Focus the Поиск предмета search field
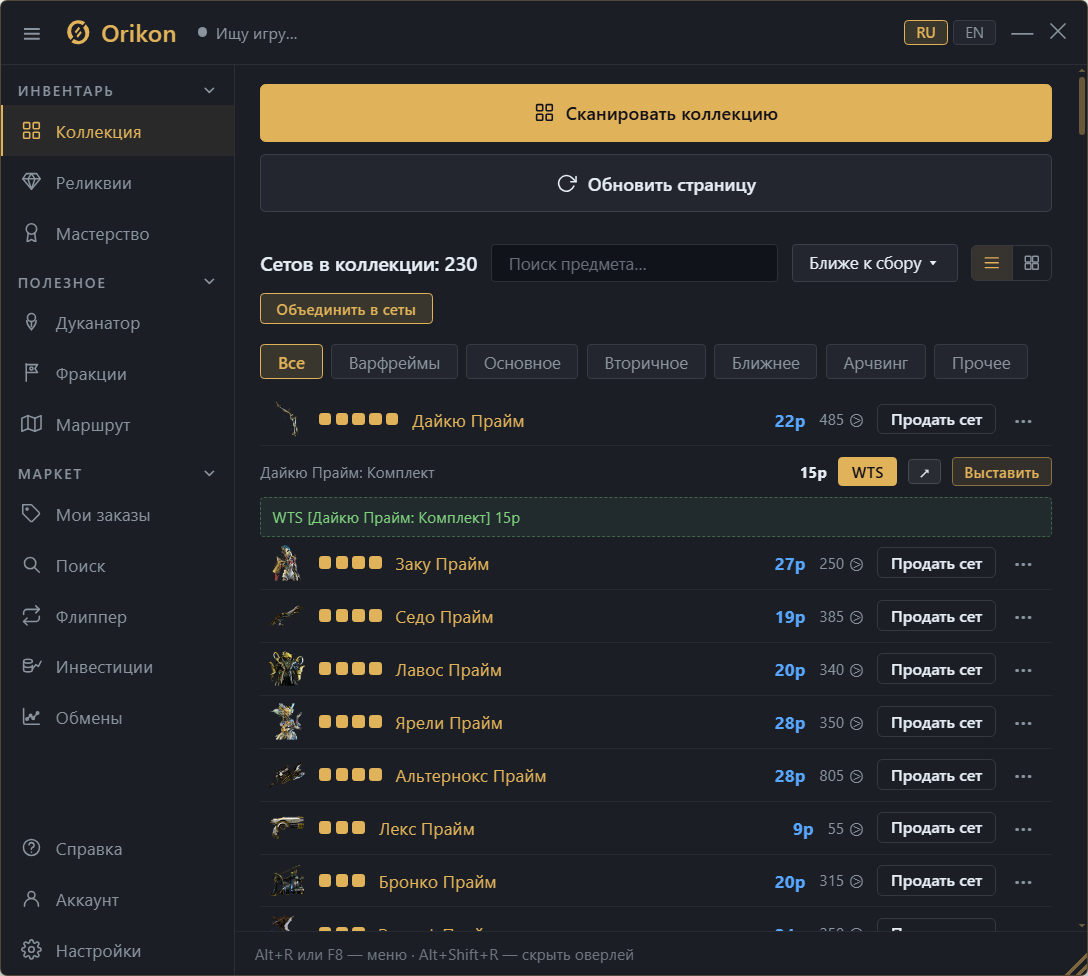Screen dimensions: 1088x976 634,264
